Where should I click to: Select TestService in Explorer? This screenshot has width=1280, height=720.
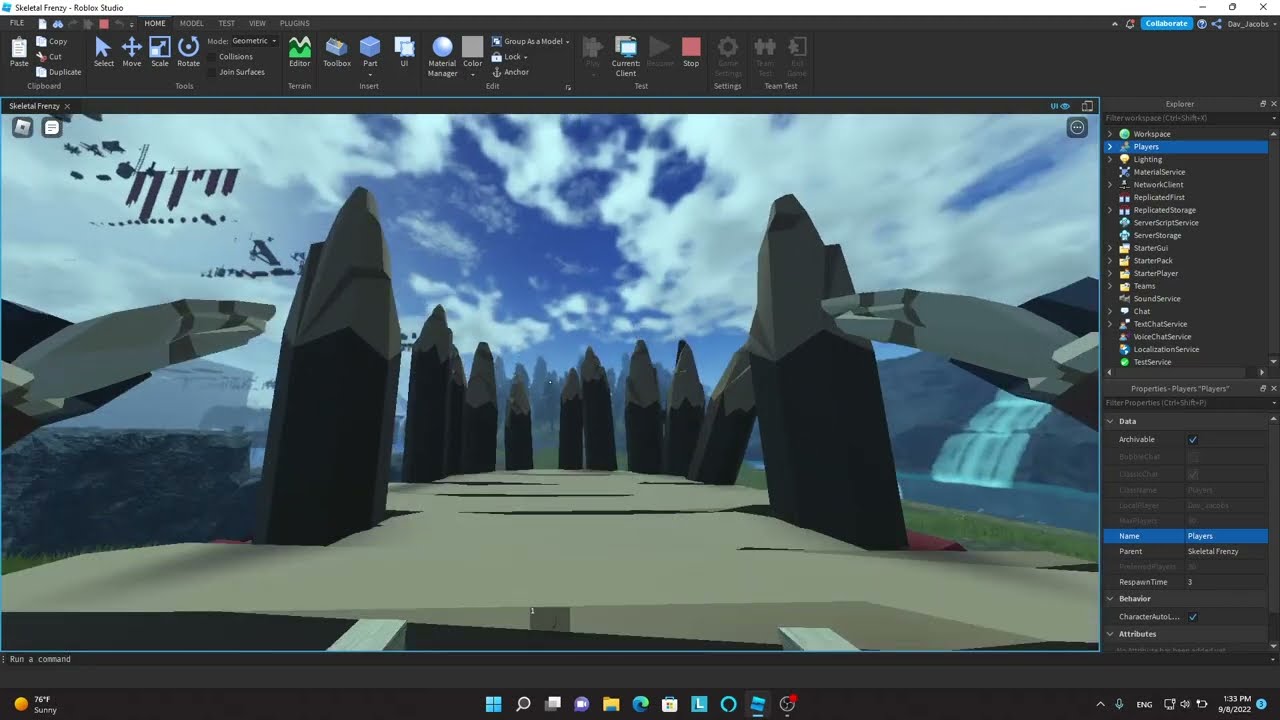point(1152,362)
